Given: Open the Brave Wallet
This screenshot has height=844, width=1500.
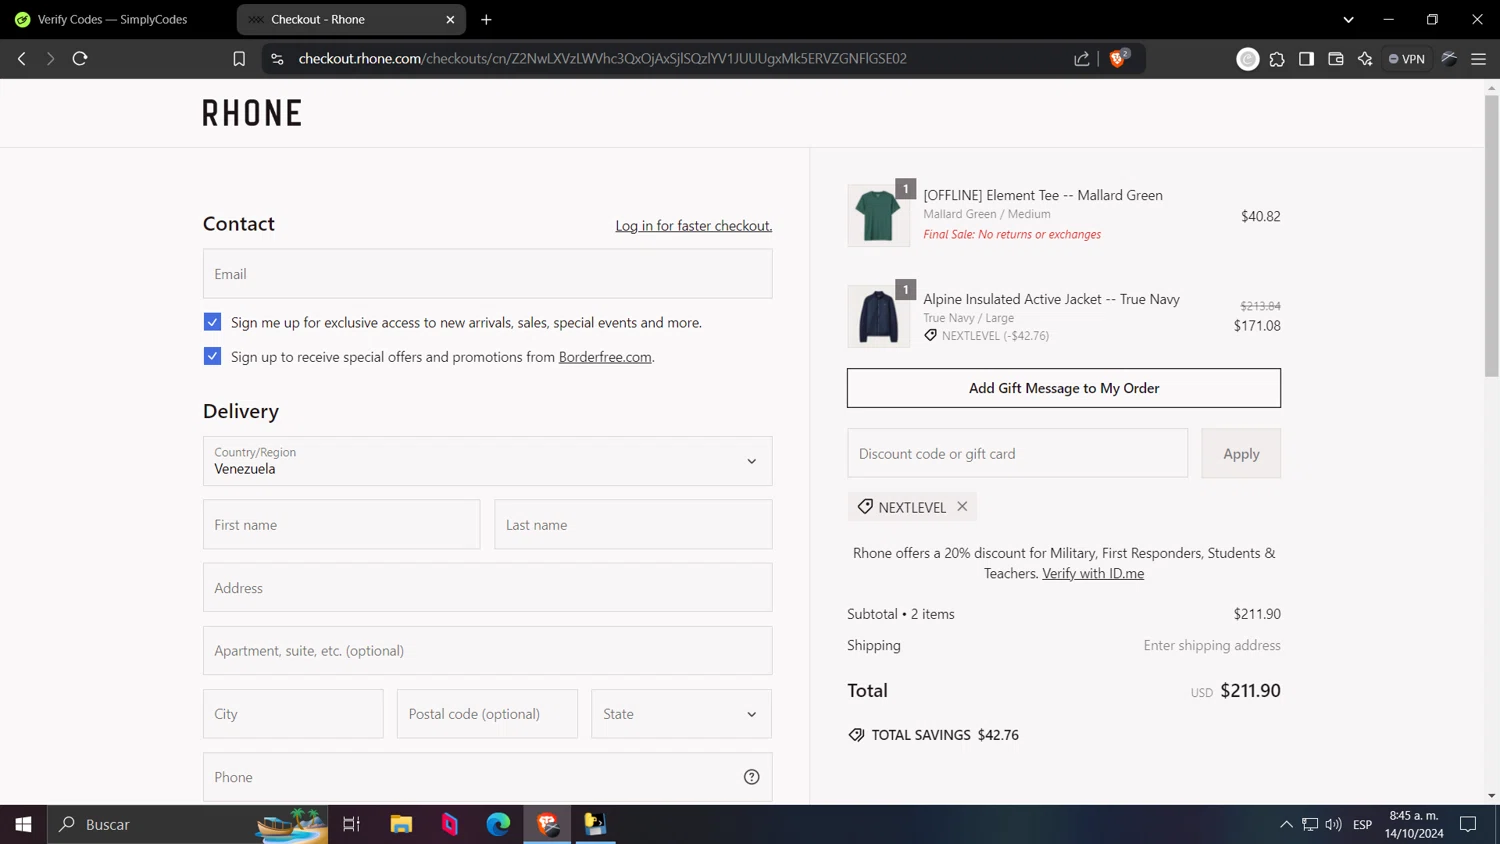Looking at the screenshot, I should 1336,59.
